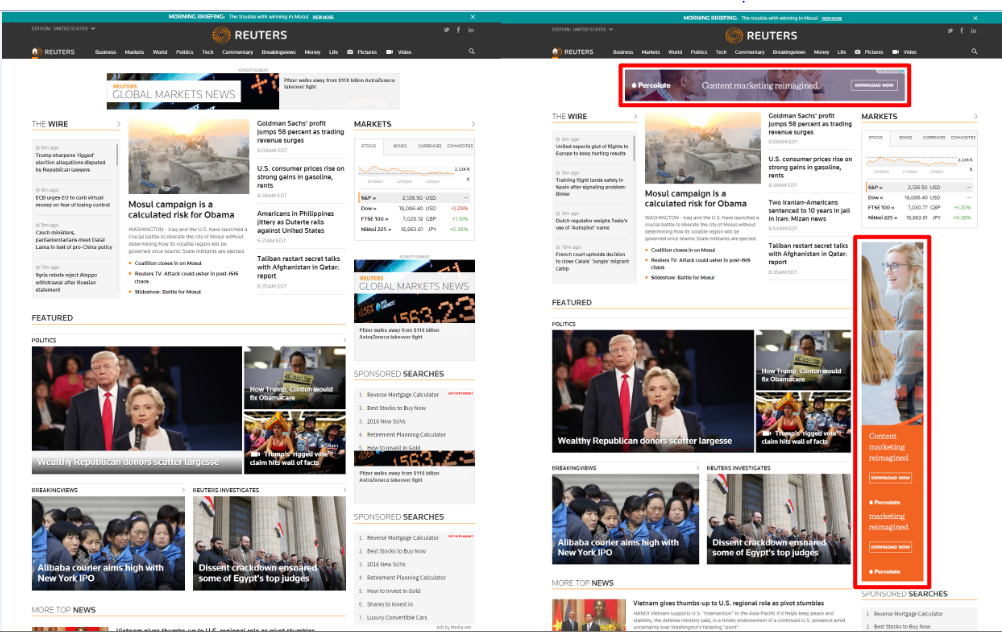Click the Dow row in left page Markets
1002x632 pixels.
coord(414,208)
